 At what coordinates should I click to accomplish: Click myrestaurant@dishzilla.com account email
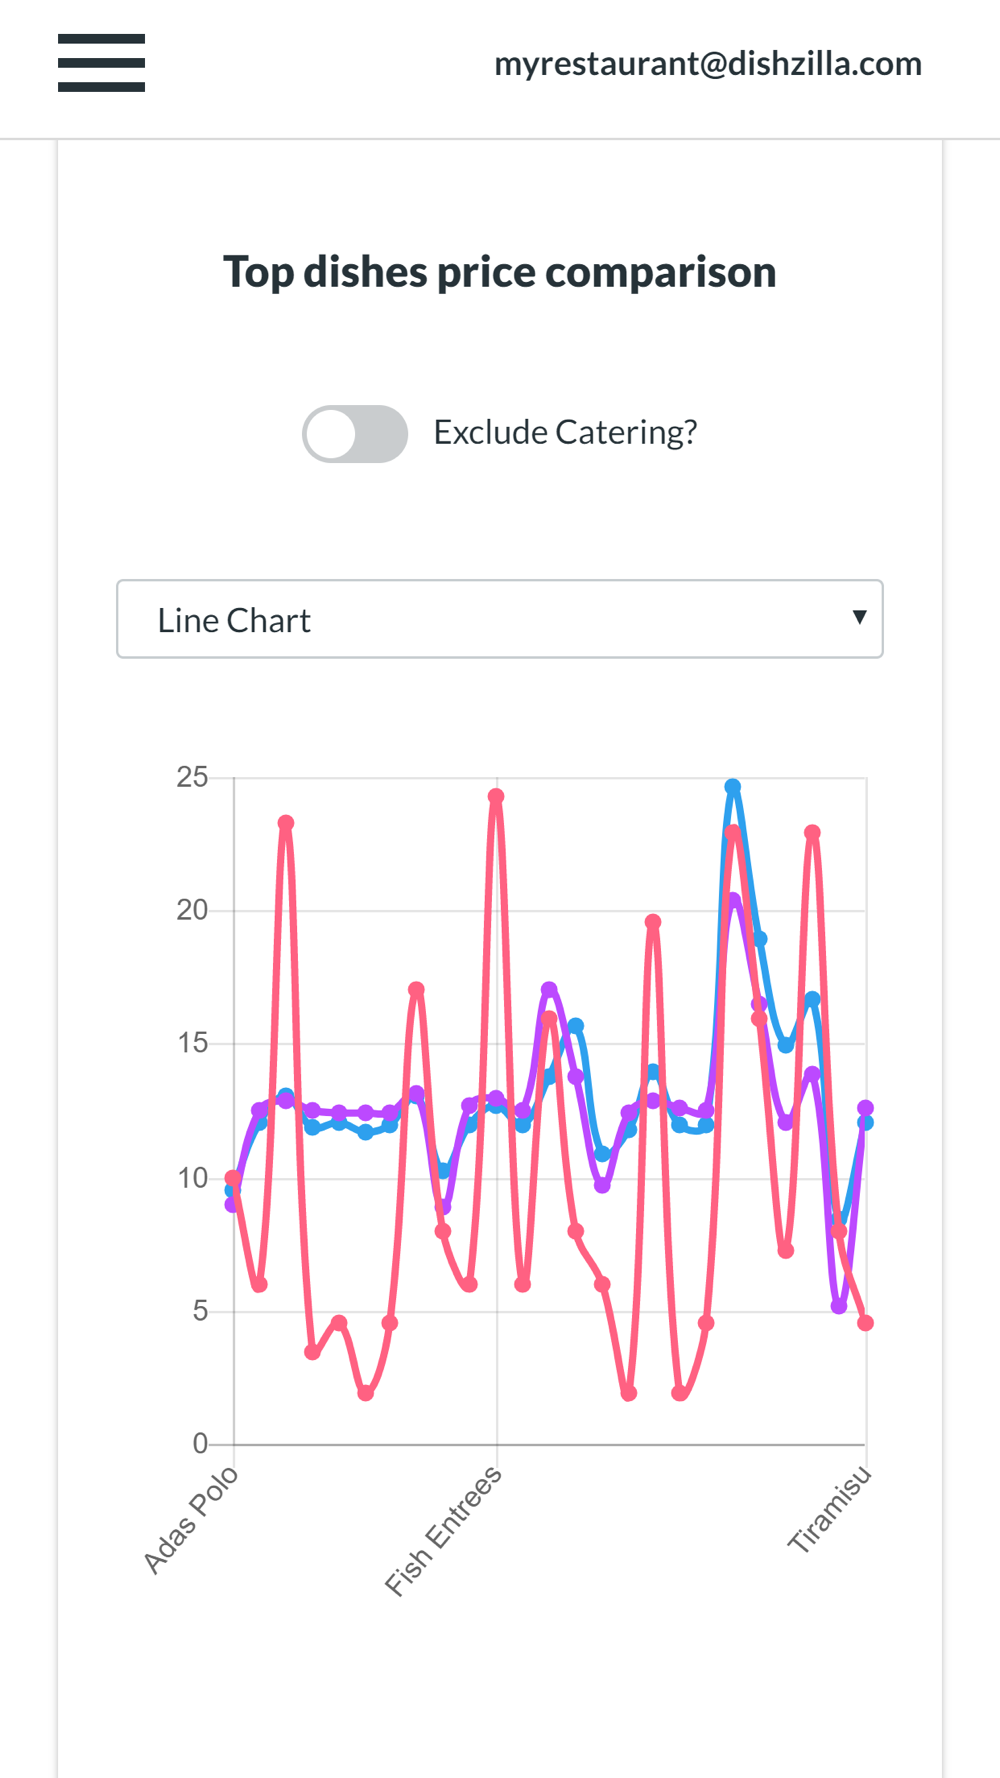[x=708, y=63]
